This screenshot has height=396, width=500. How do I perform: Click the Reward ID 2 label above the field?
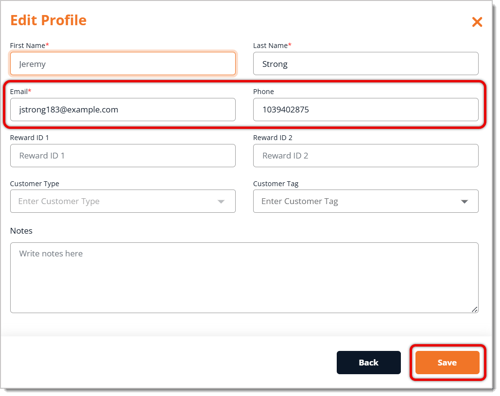coord(273,137)
